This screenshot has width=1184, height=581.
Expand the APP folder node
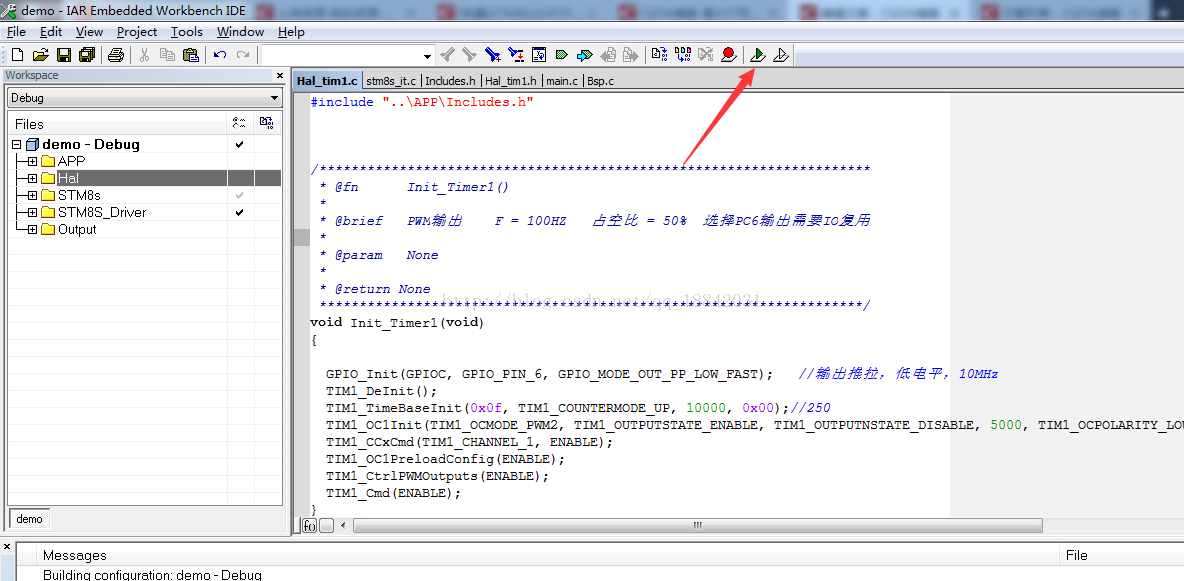click(32, 162)
